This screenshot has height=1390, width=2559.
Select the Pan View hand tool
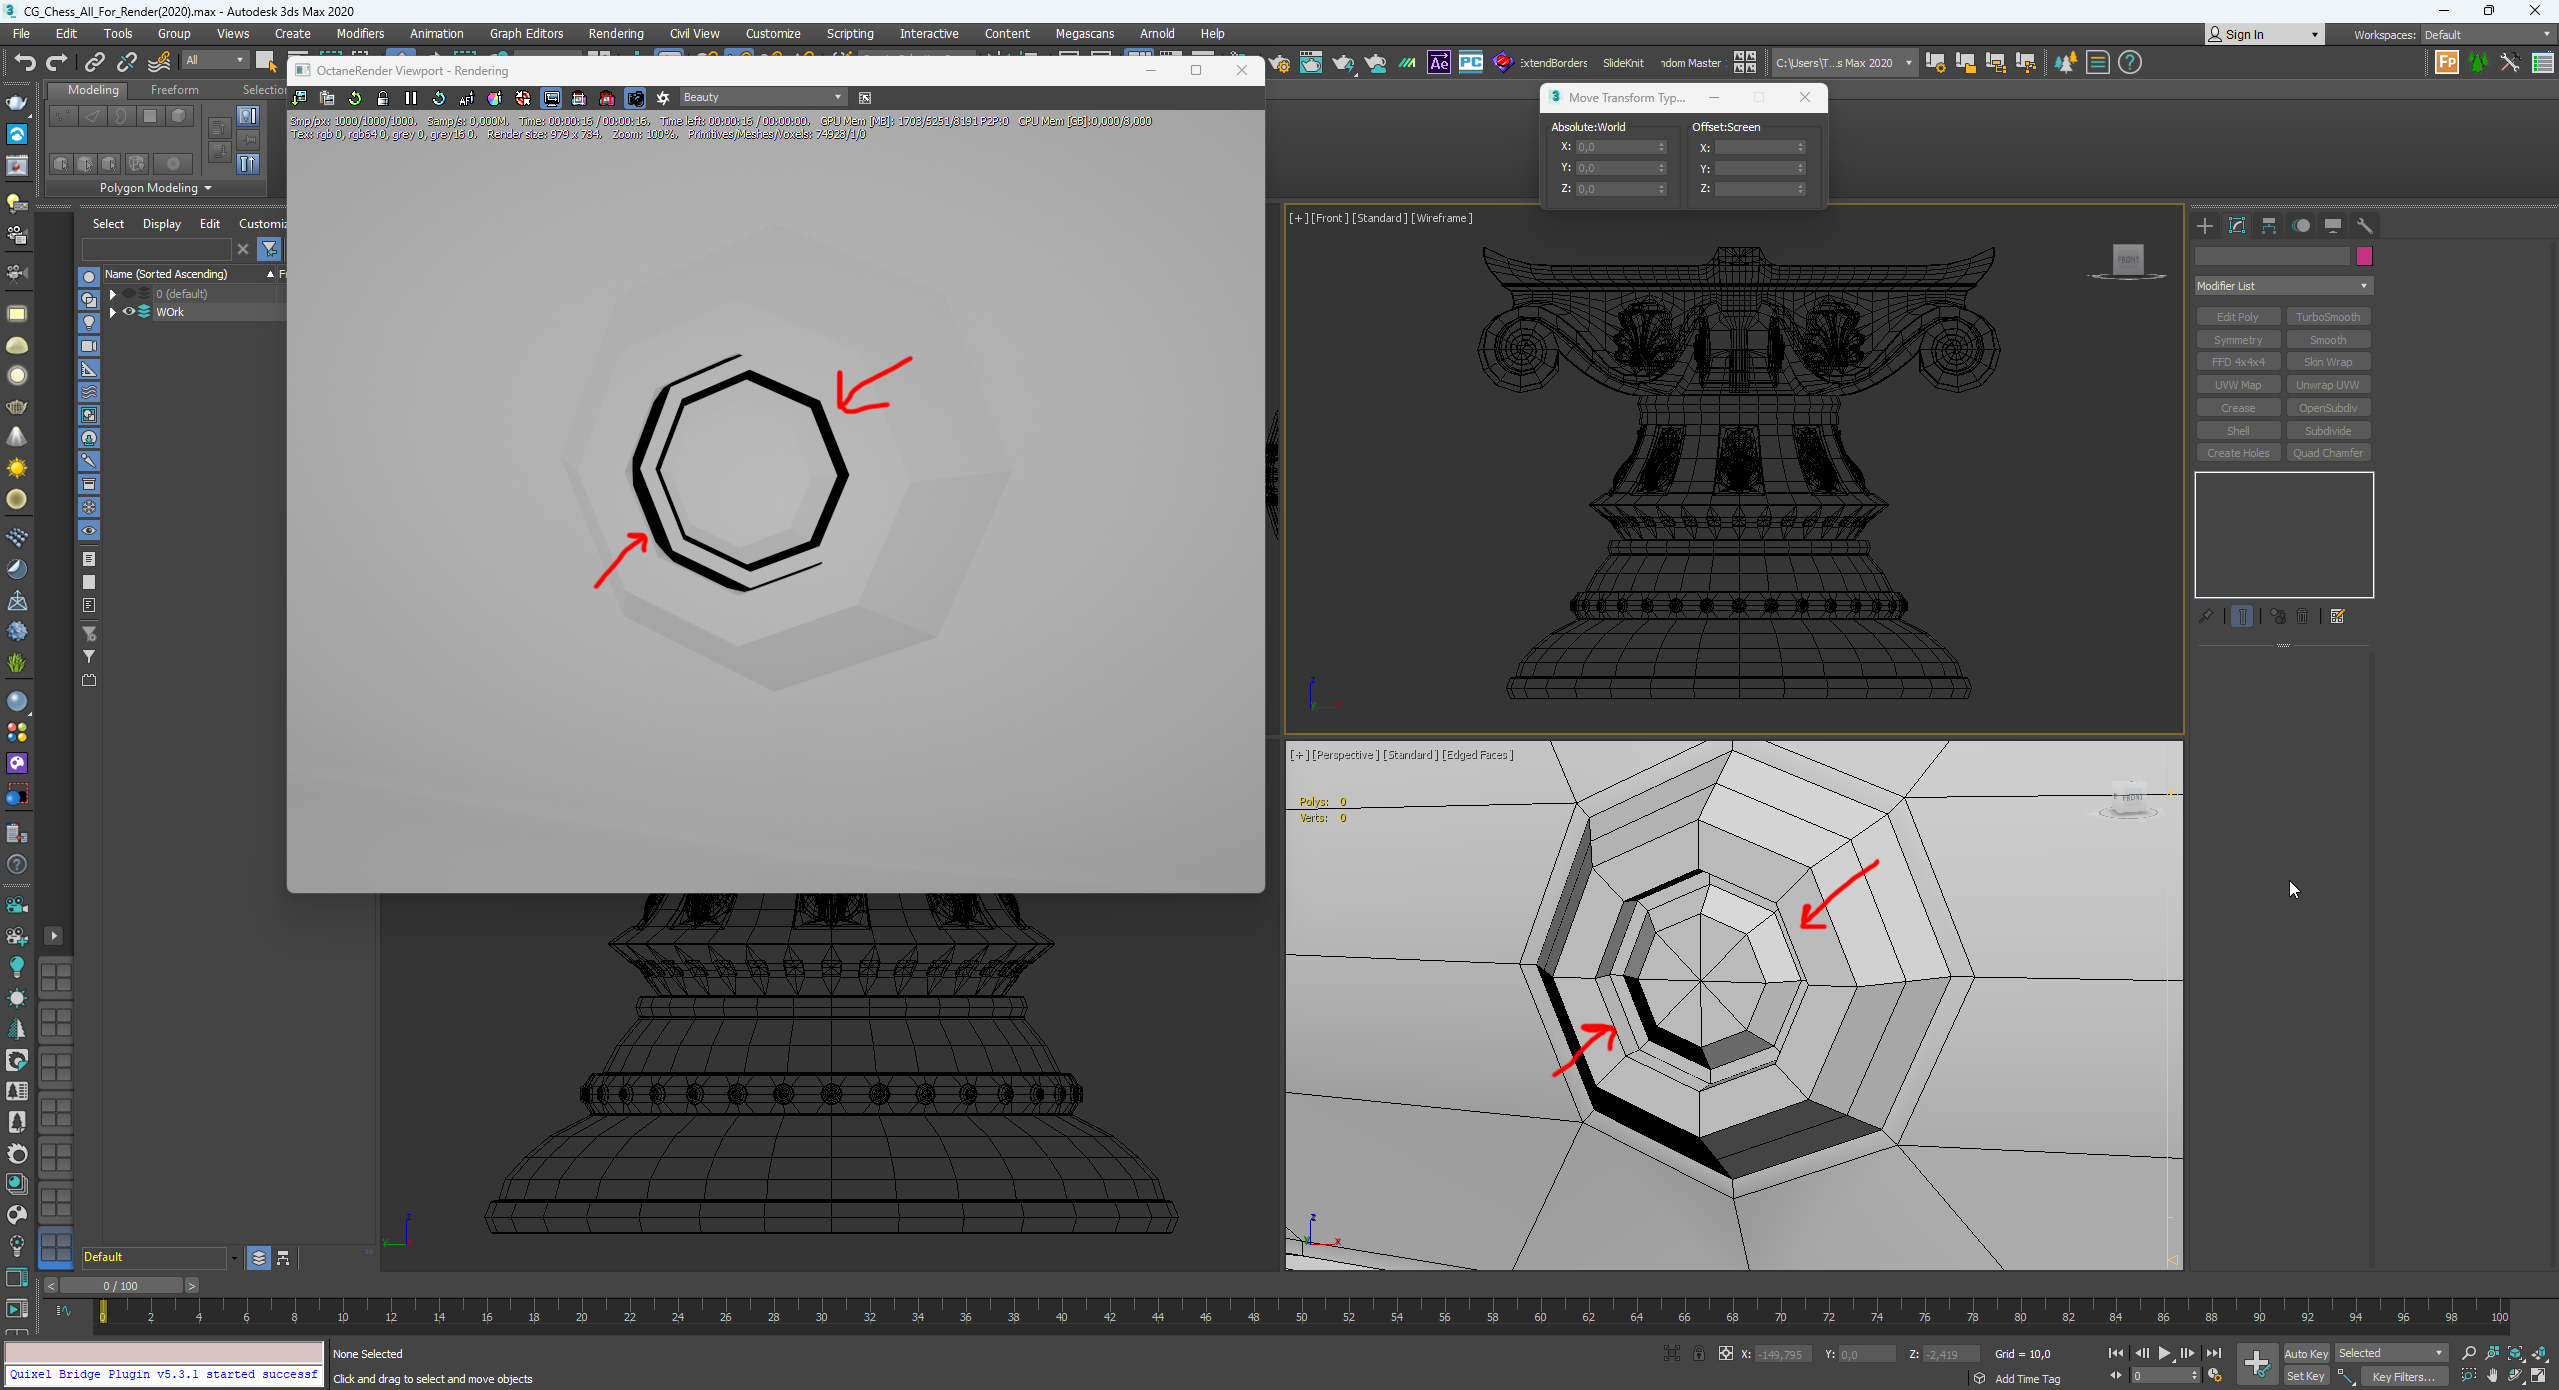(2492, 1376)
